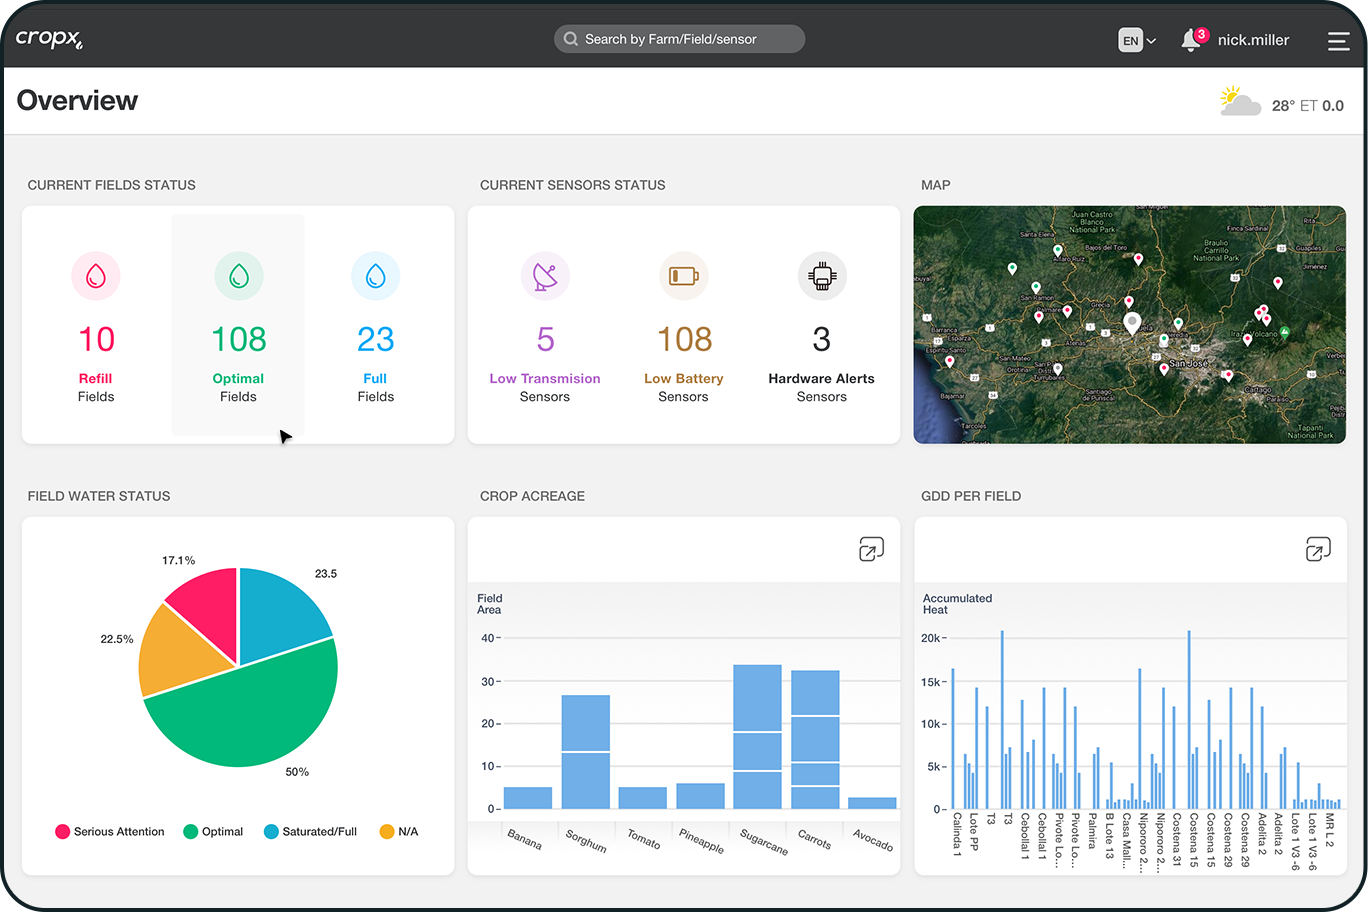Open notifications bell with 3 alerts
Image resolution: width=1368 pixels, height=912 pixels.
[x=1191, y=40]
